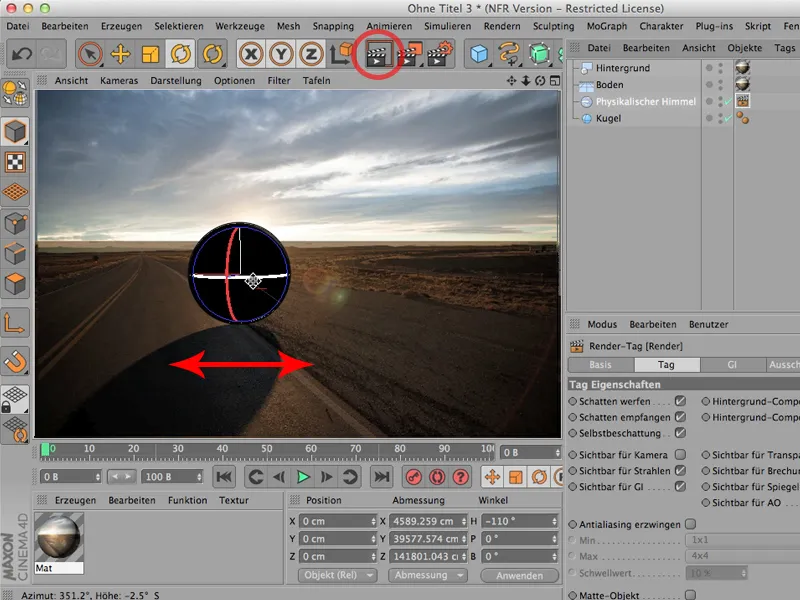
Task: Open spline tools icon
Action: coord(509,54)
